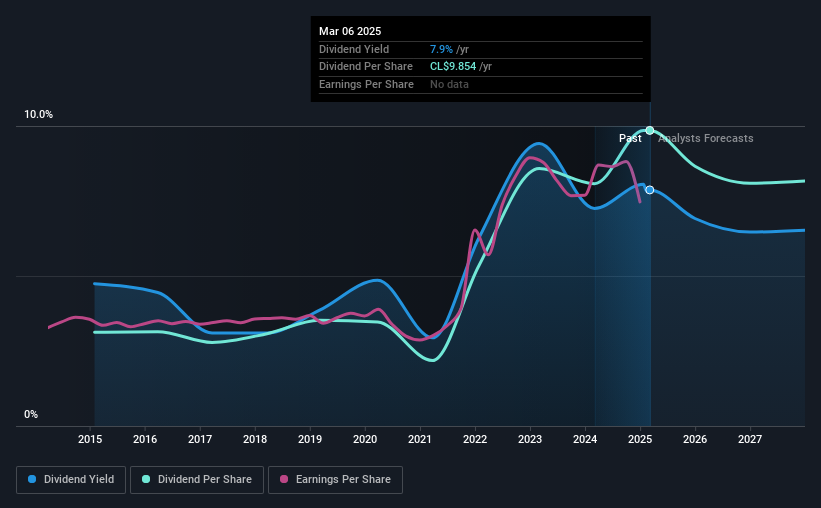Click the 7.9% dividend yield value
The width and height of the screenshot is (821, 508).
(x=441, y=49)
